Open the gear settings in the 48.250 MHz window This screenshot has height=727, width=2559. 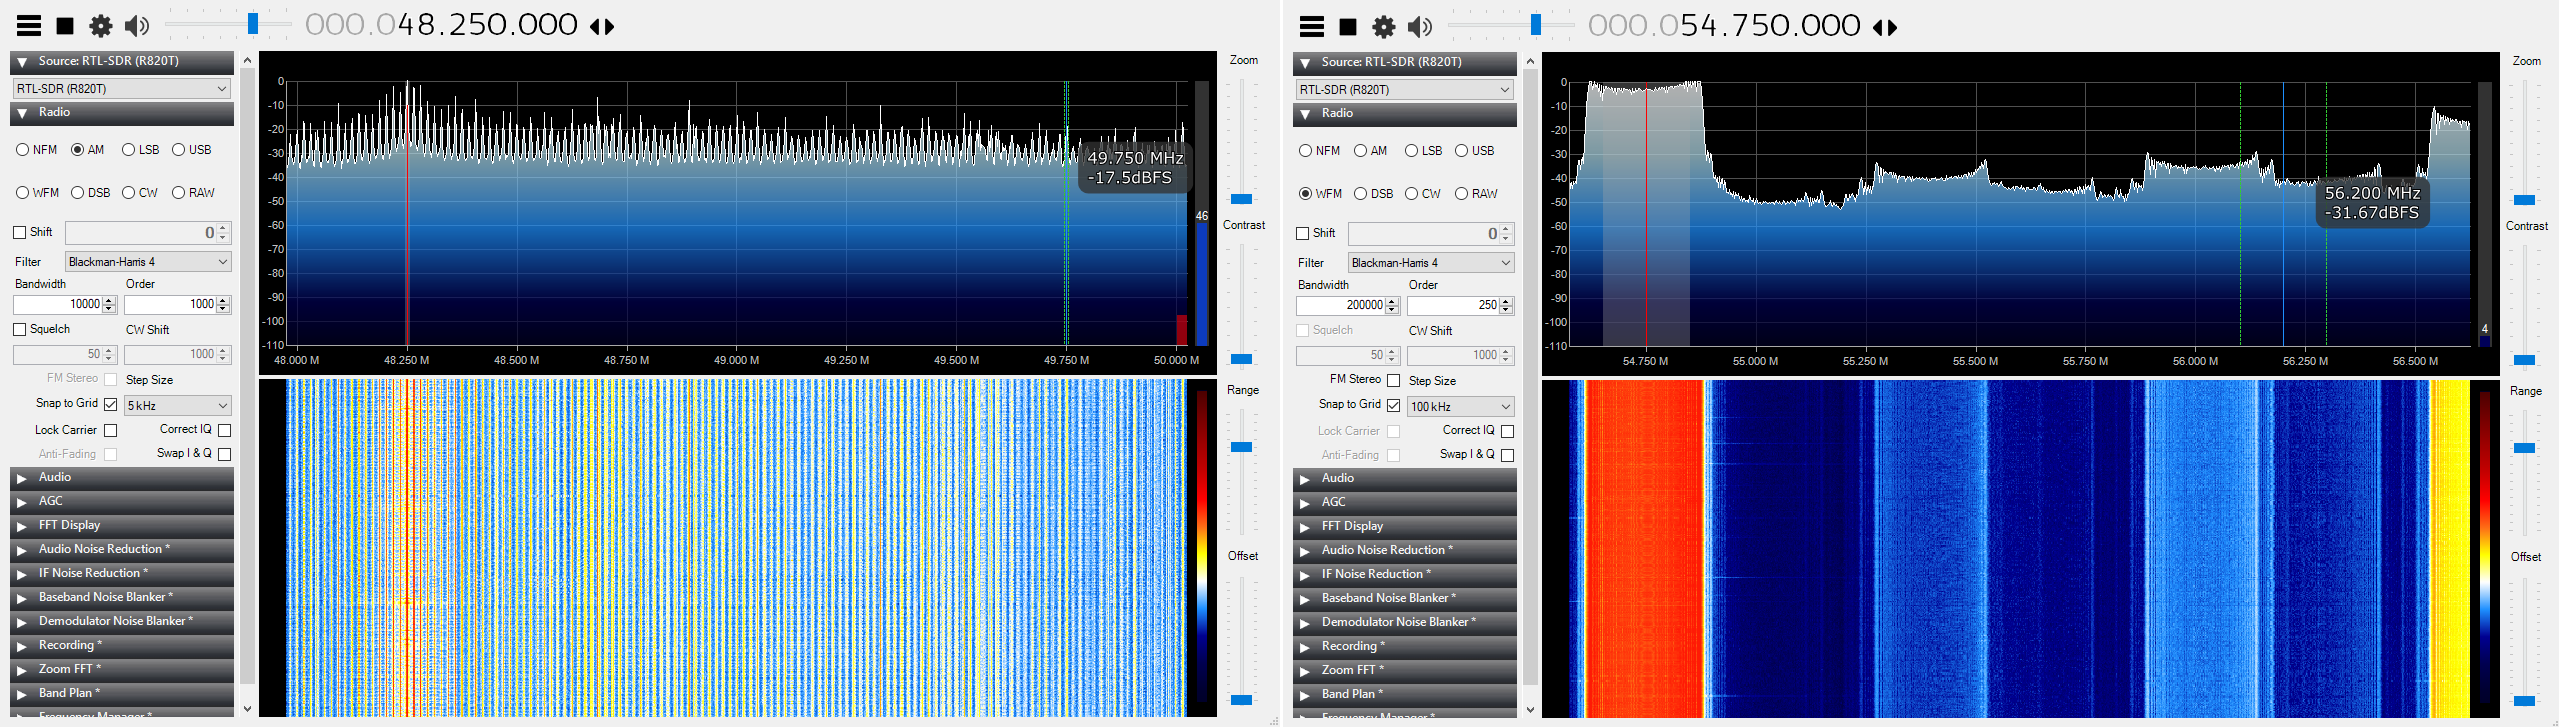pos(101,26)
